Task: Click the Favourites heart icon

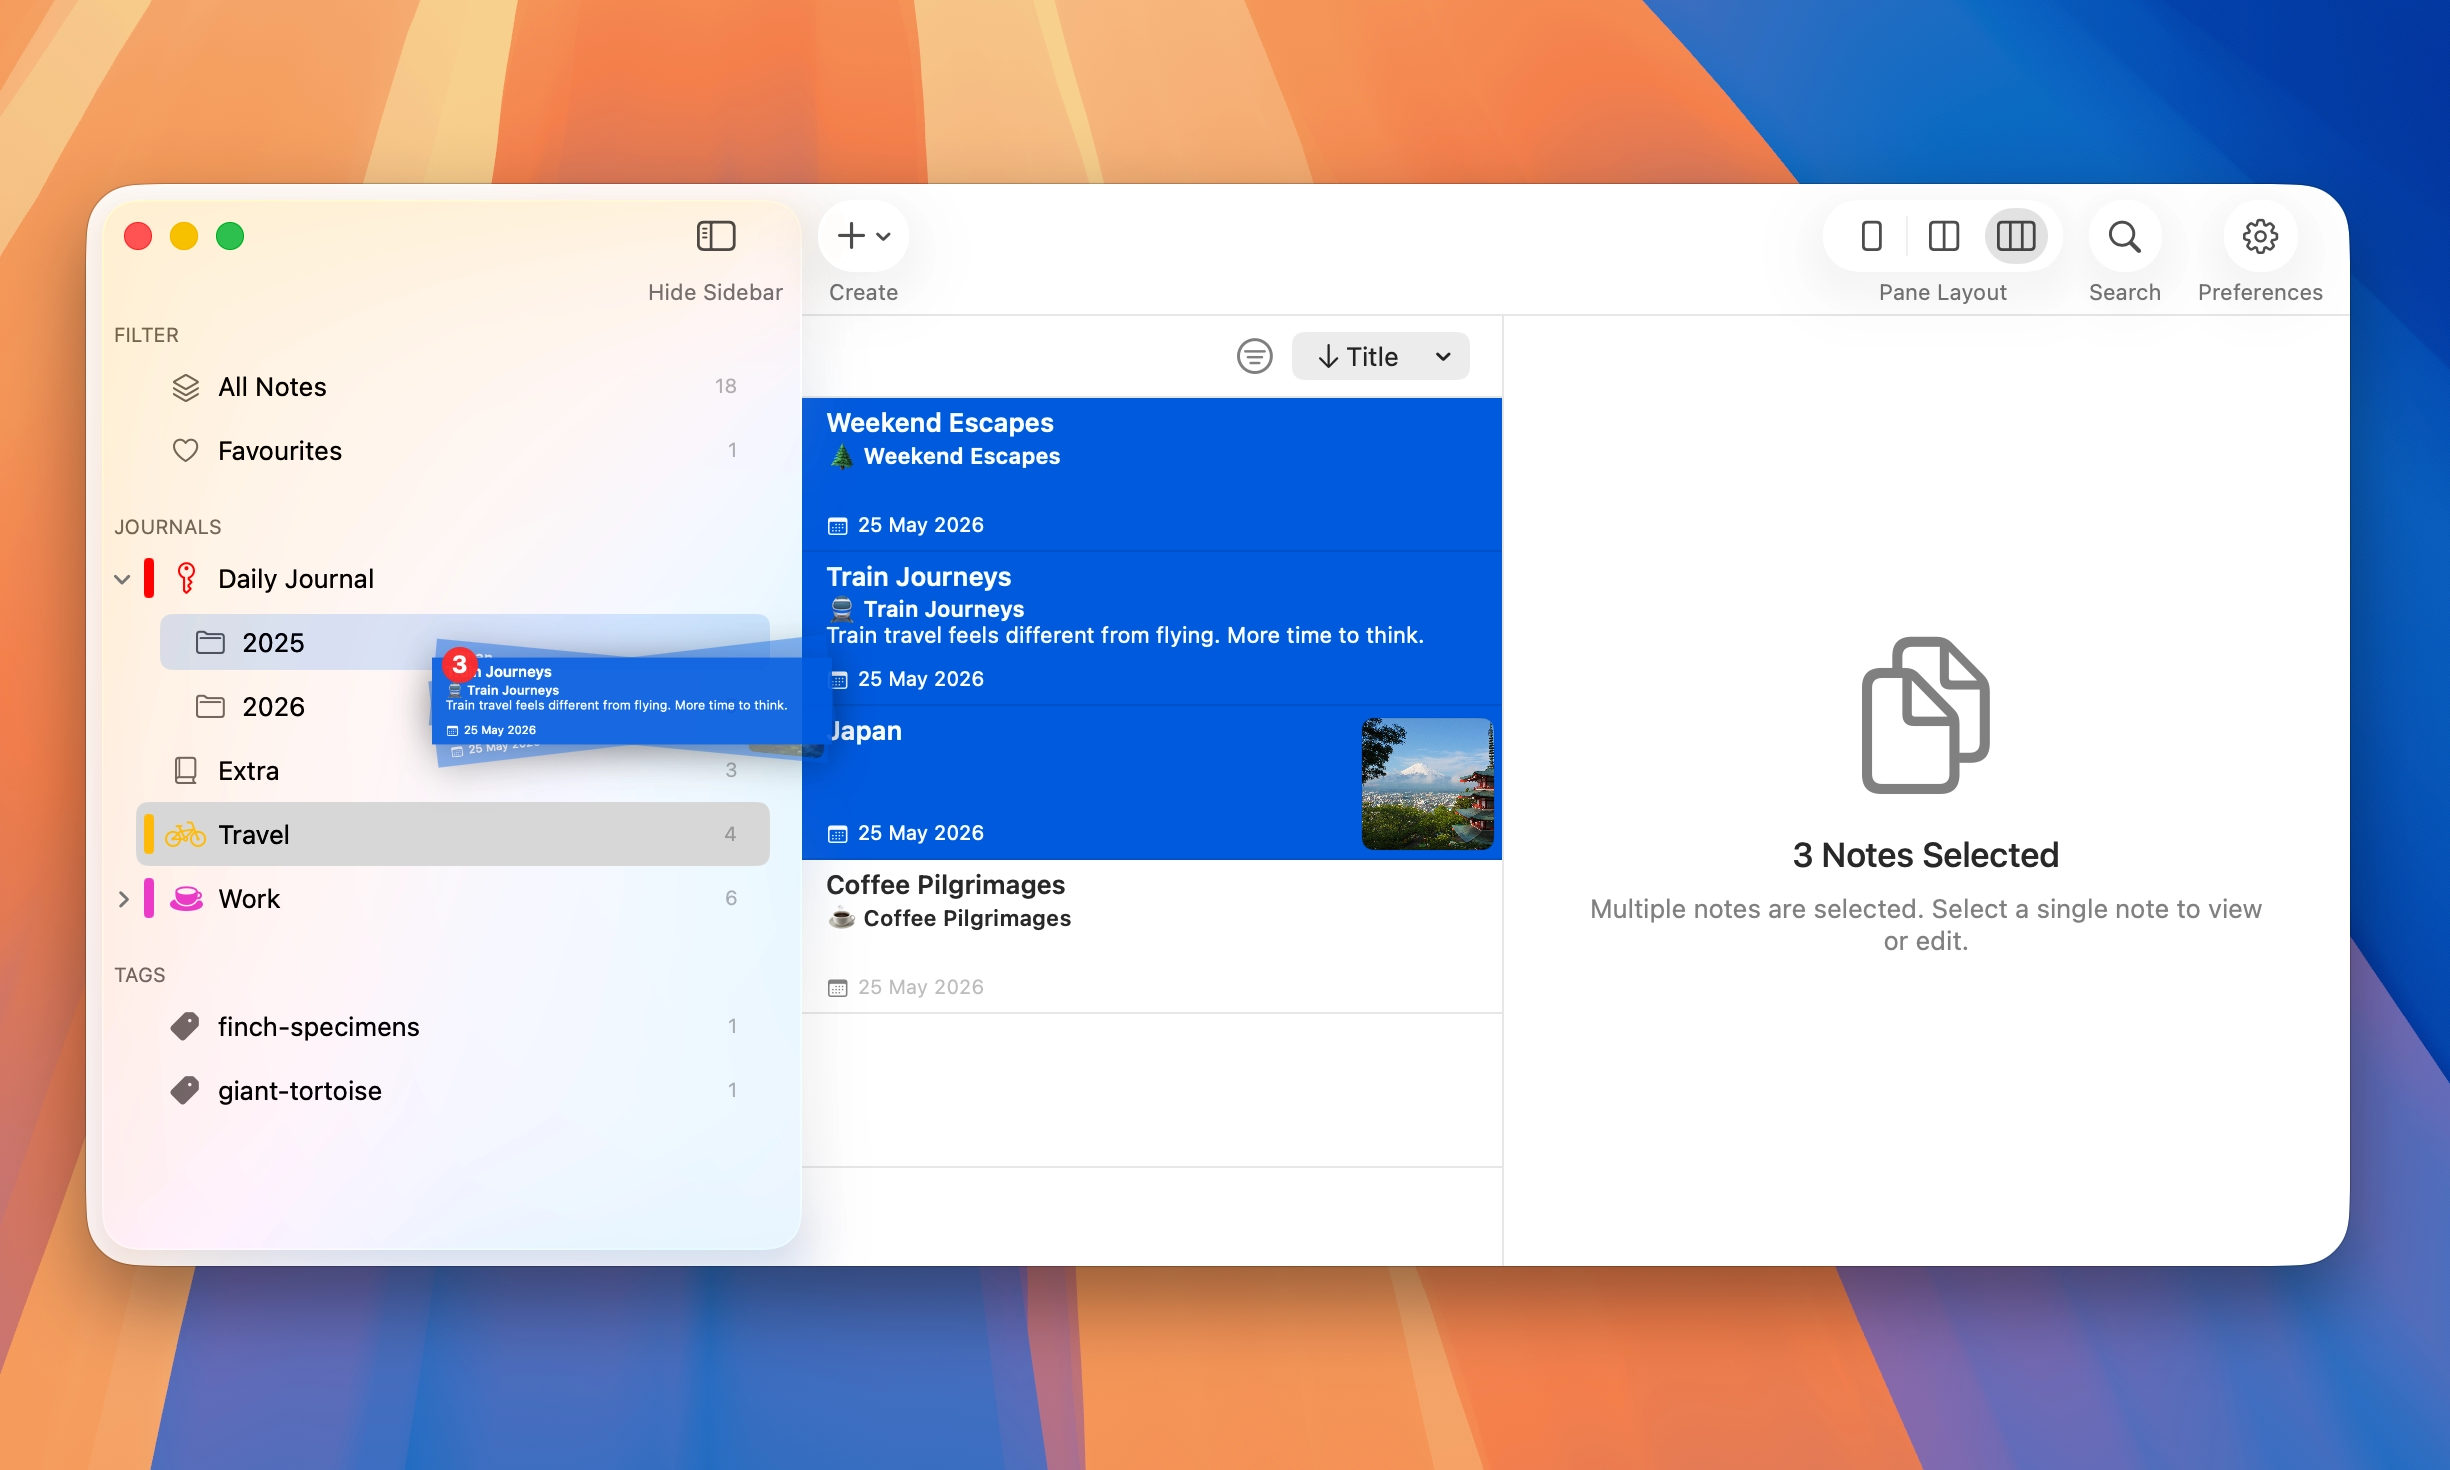Action: 186,451
